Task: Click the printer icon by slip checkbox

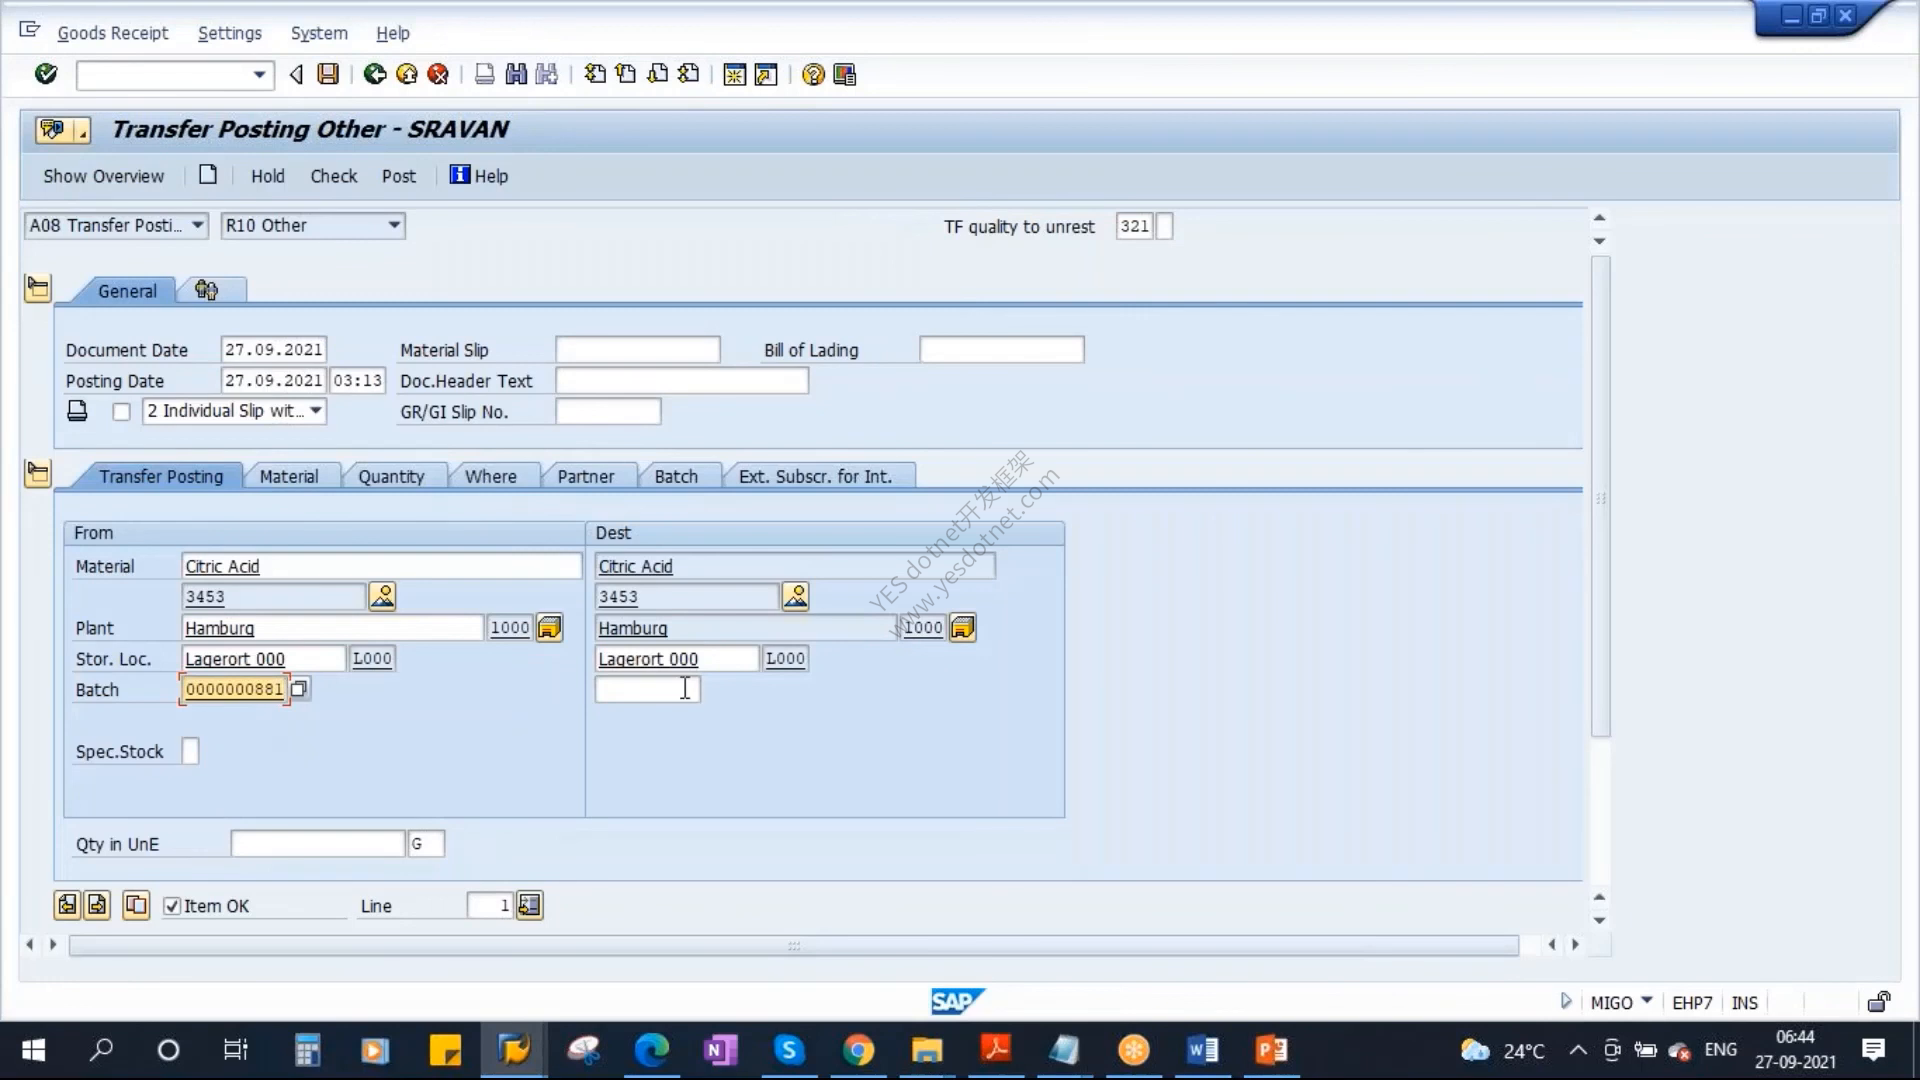Action: 77,411
